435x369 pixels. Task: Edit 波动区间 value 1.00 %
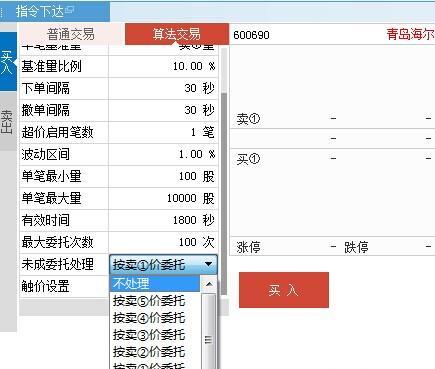[x=163, y=154]
